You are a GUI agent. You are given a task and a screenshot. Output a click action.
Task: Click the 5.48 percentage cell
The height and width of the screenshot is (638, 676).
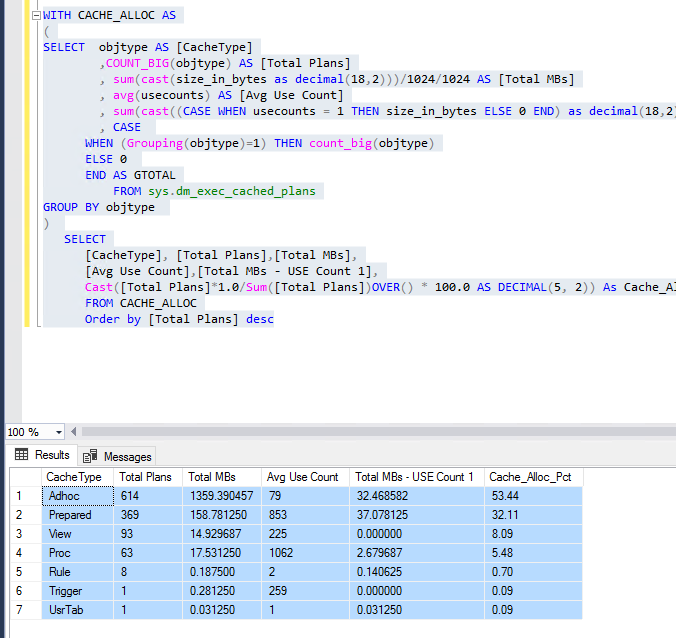[x=534, y=553]
